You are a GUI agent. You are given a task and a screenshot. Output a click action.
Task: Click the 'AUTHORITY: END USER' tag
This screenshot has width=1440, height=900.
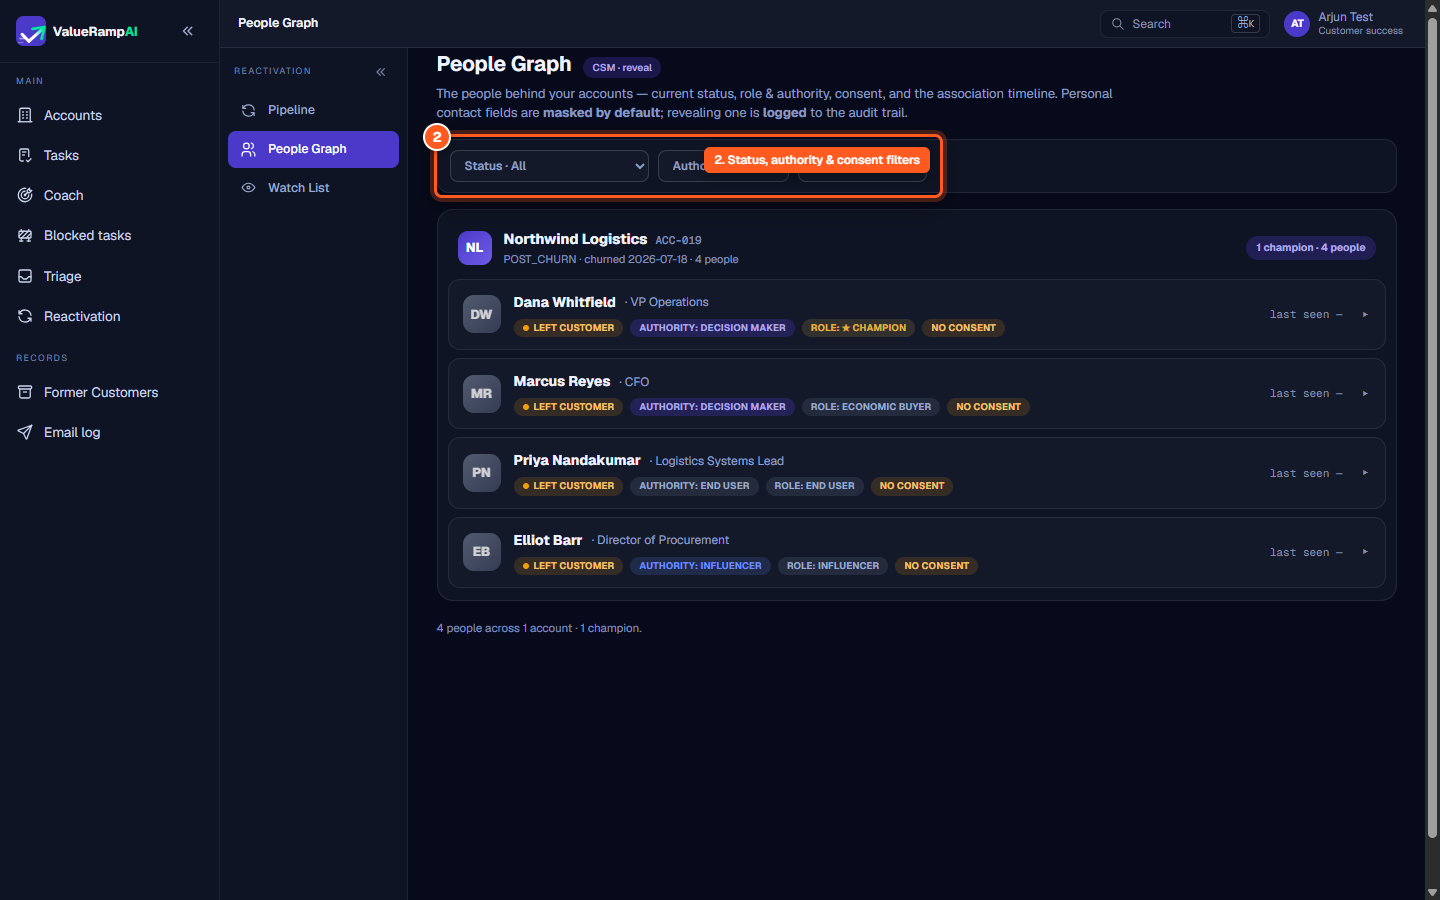[694, 486]
